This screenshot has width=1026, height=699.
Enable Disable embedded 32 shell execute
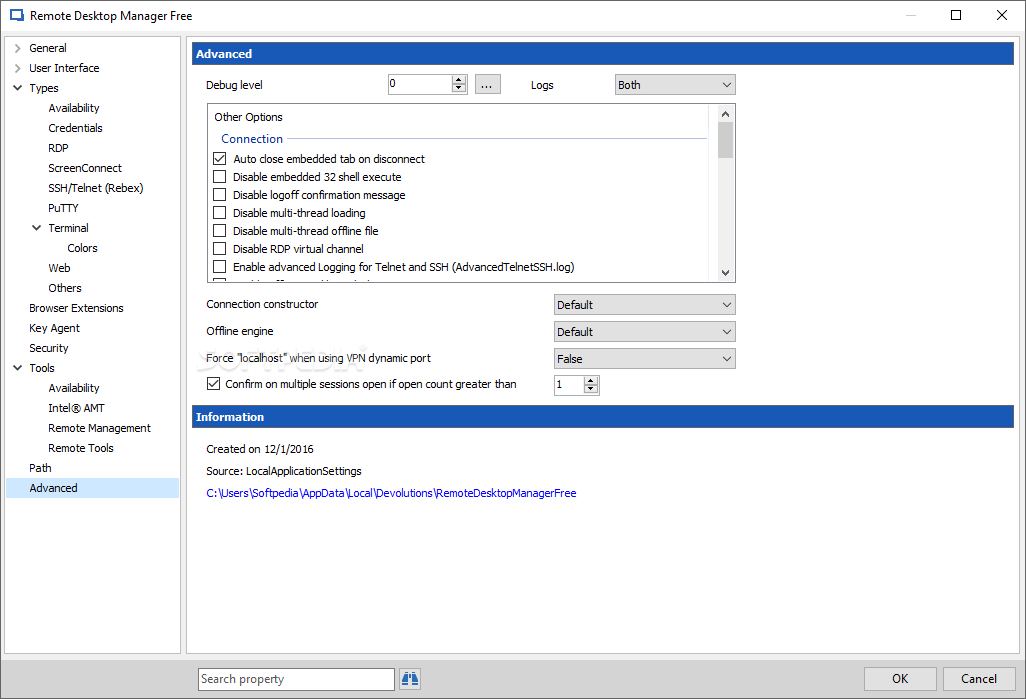click(x=220, y=177)
